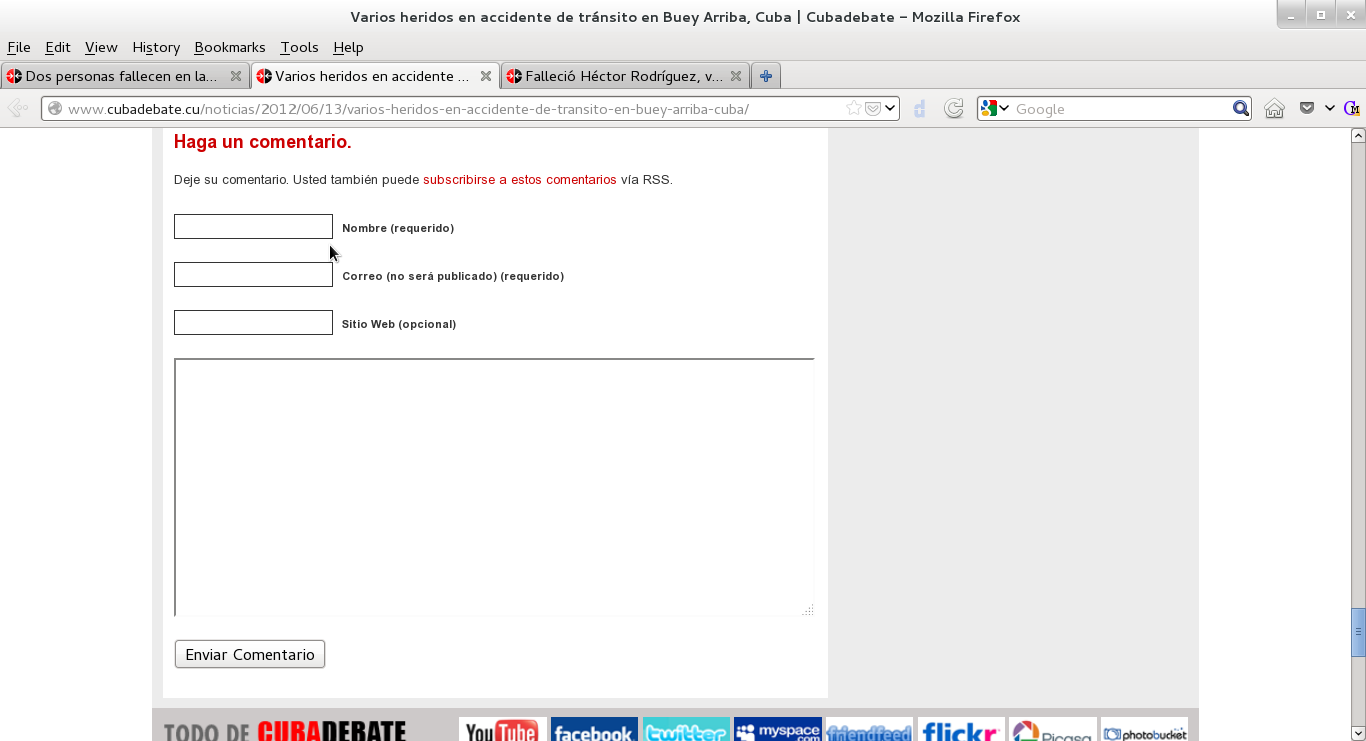The image size is (1366, 741).
Task: Click the back navigation arrow
Action: click(x=18, y=108)
